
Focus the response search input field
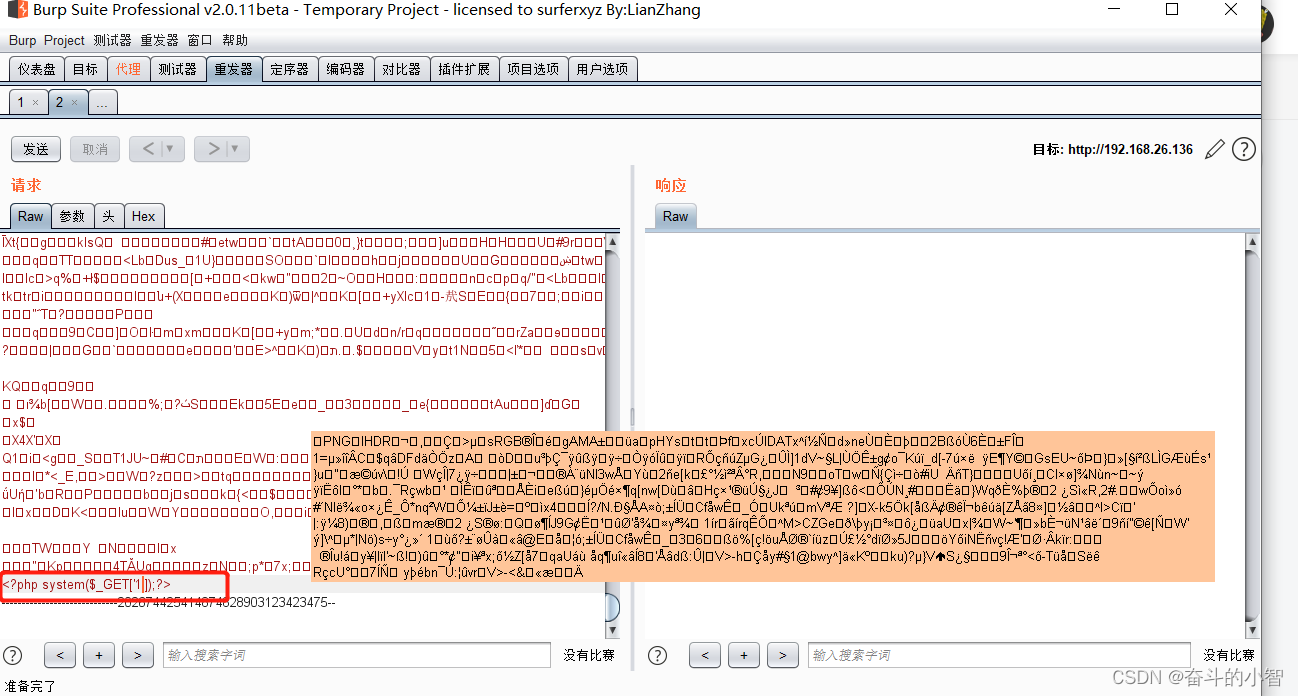[x=998, y=655]
